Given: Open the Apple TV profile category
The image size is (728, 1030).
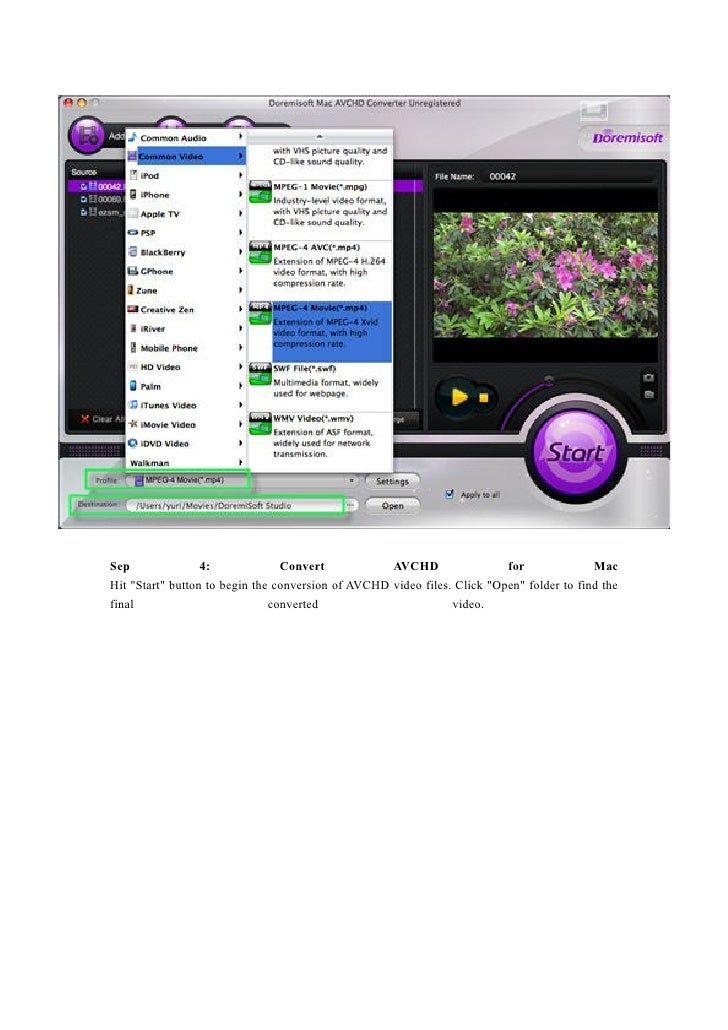Looking at the screenshot, I should click(x=186, y=213).
